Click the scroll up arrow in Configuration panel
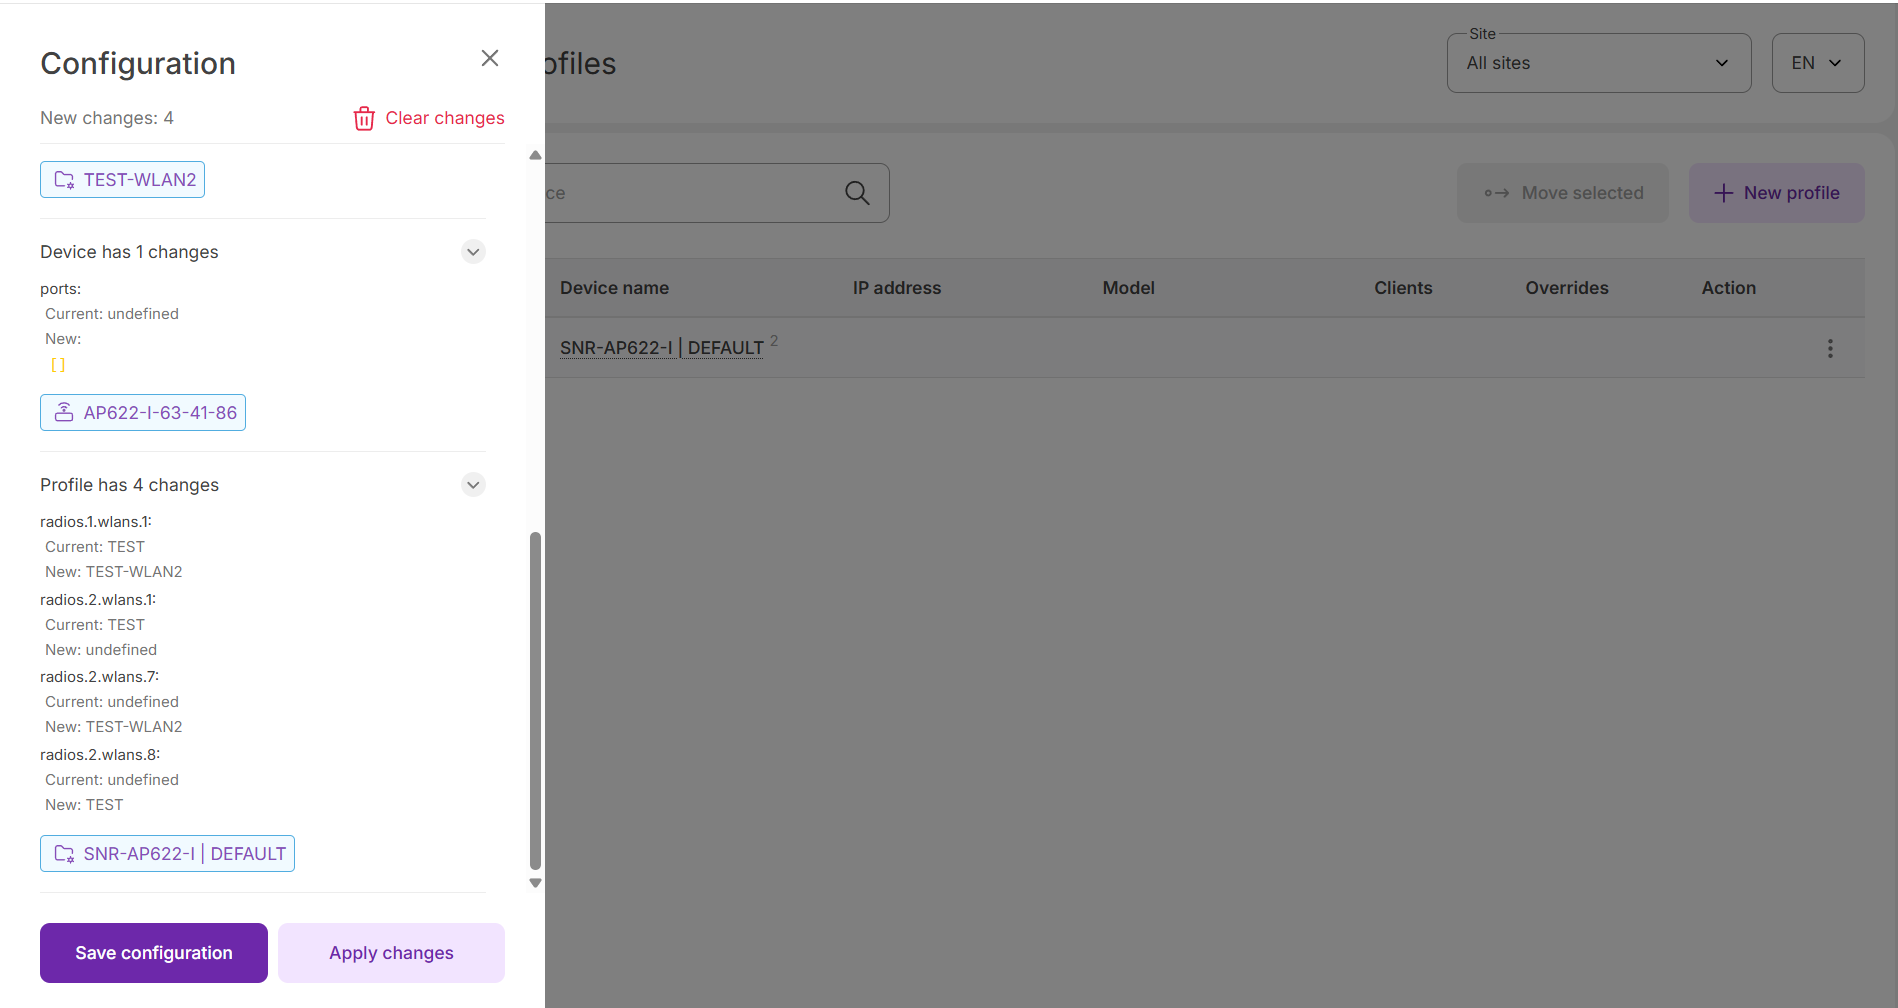 (535, 155)
